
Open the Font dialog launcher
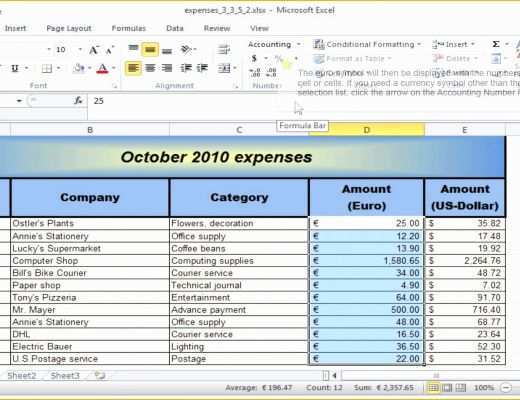tap(115, 86)
